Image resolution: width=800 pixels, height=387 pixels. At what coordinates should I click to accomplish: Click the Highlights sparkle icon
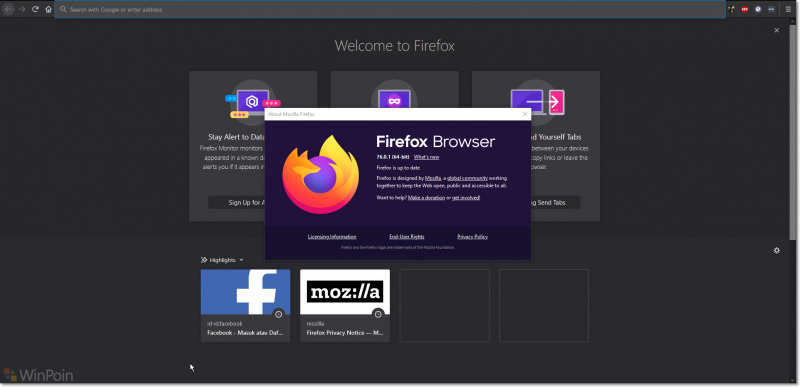pyautogui.click(x=204, y=260)
